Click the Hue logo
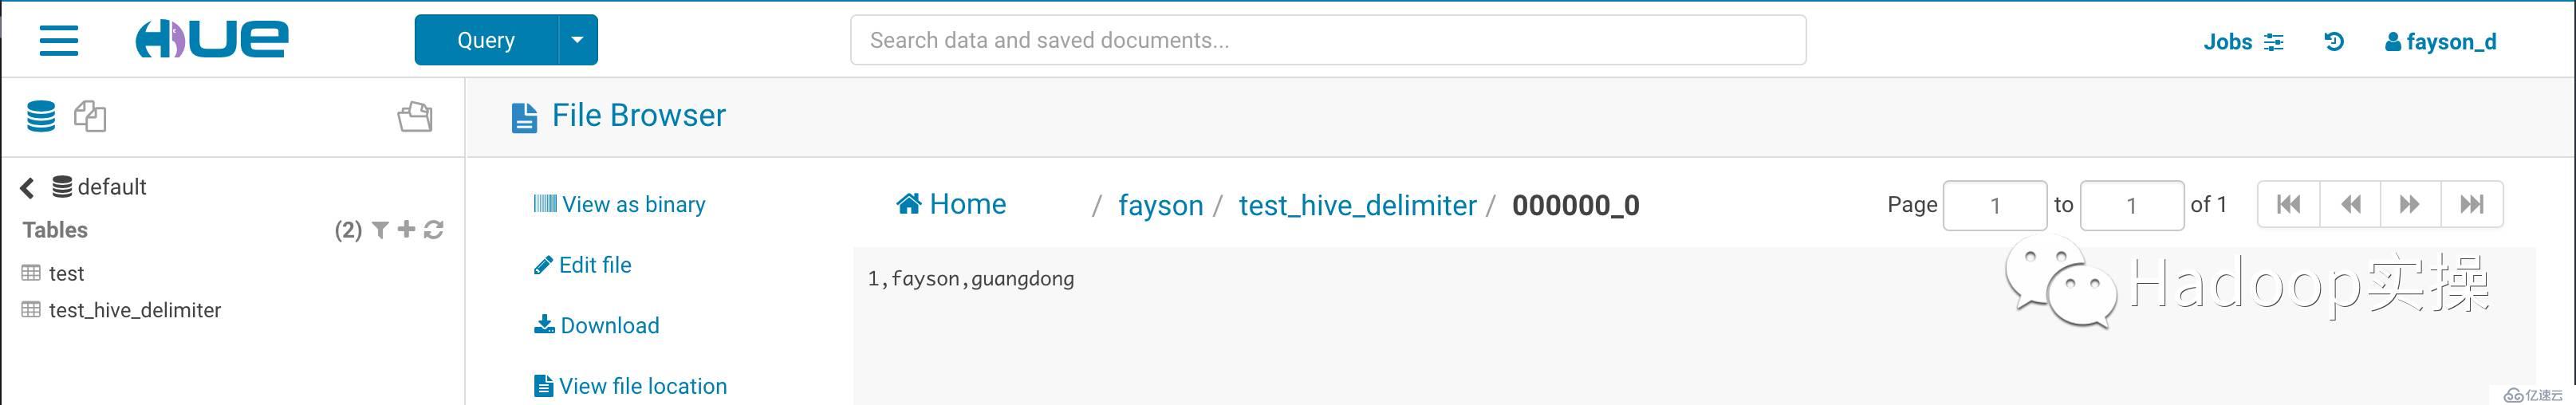 [x=212, y=40]
